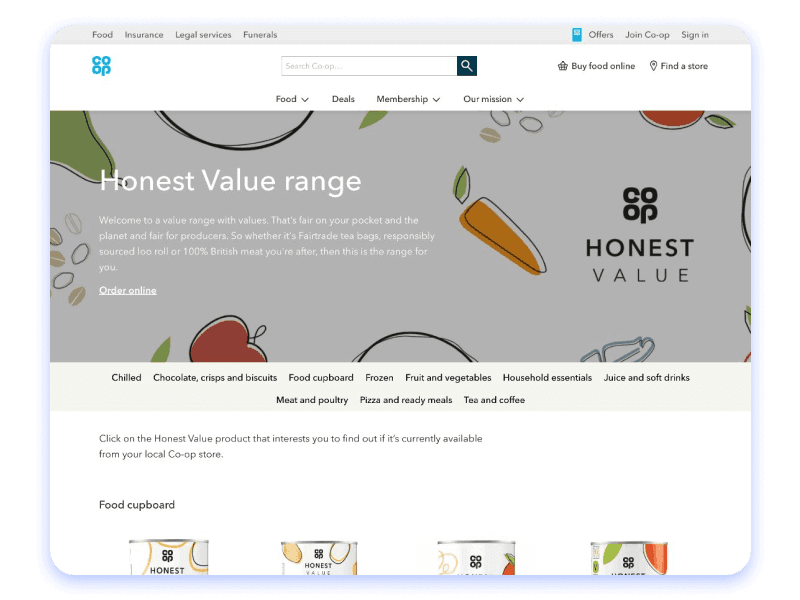
Task: Open the last Honest Value tin thumbnail
Action: 628,558
